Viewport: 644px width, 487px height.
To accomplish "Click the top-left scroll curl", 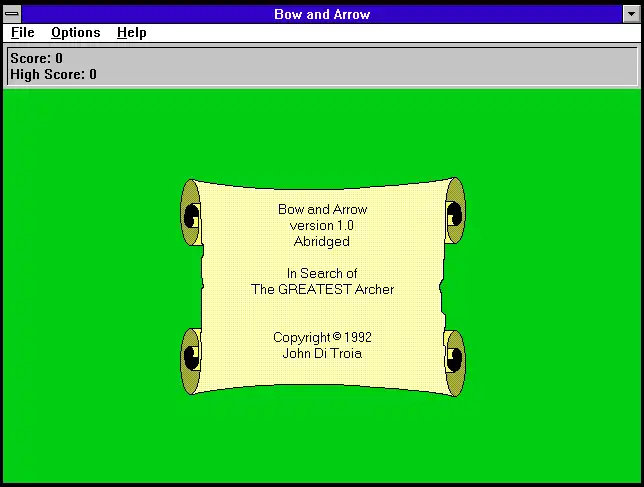I will tap(191, 213).
